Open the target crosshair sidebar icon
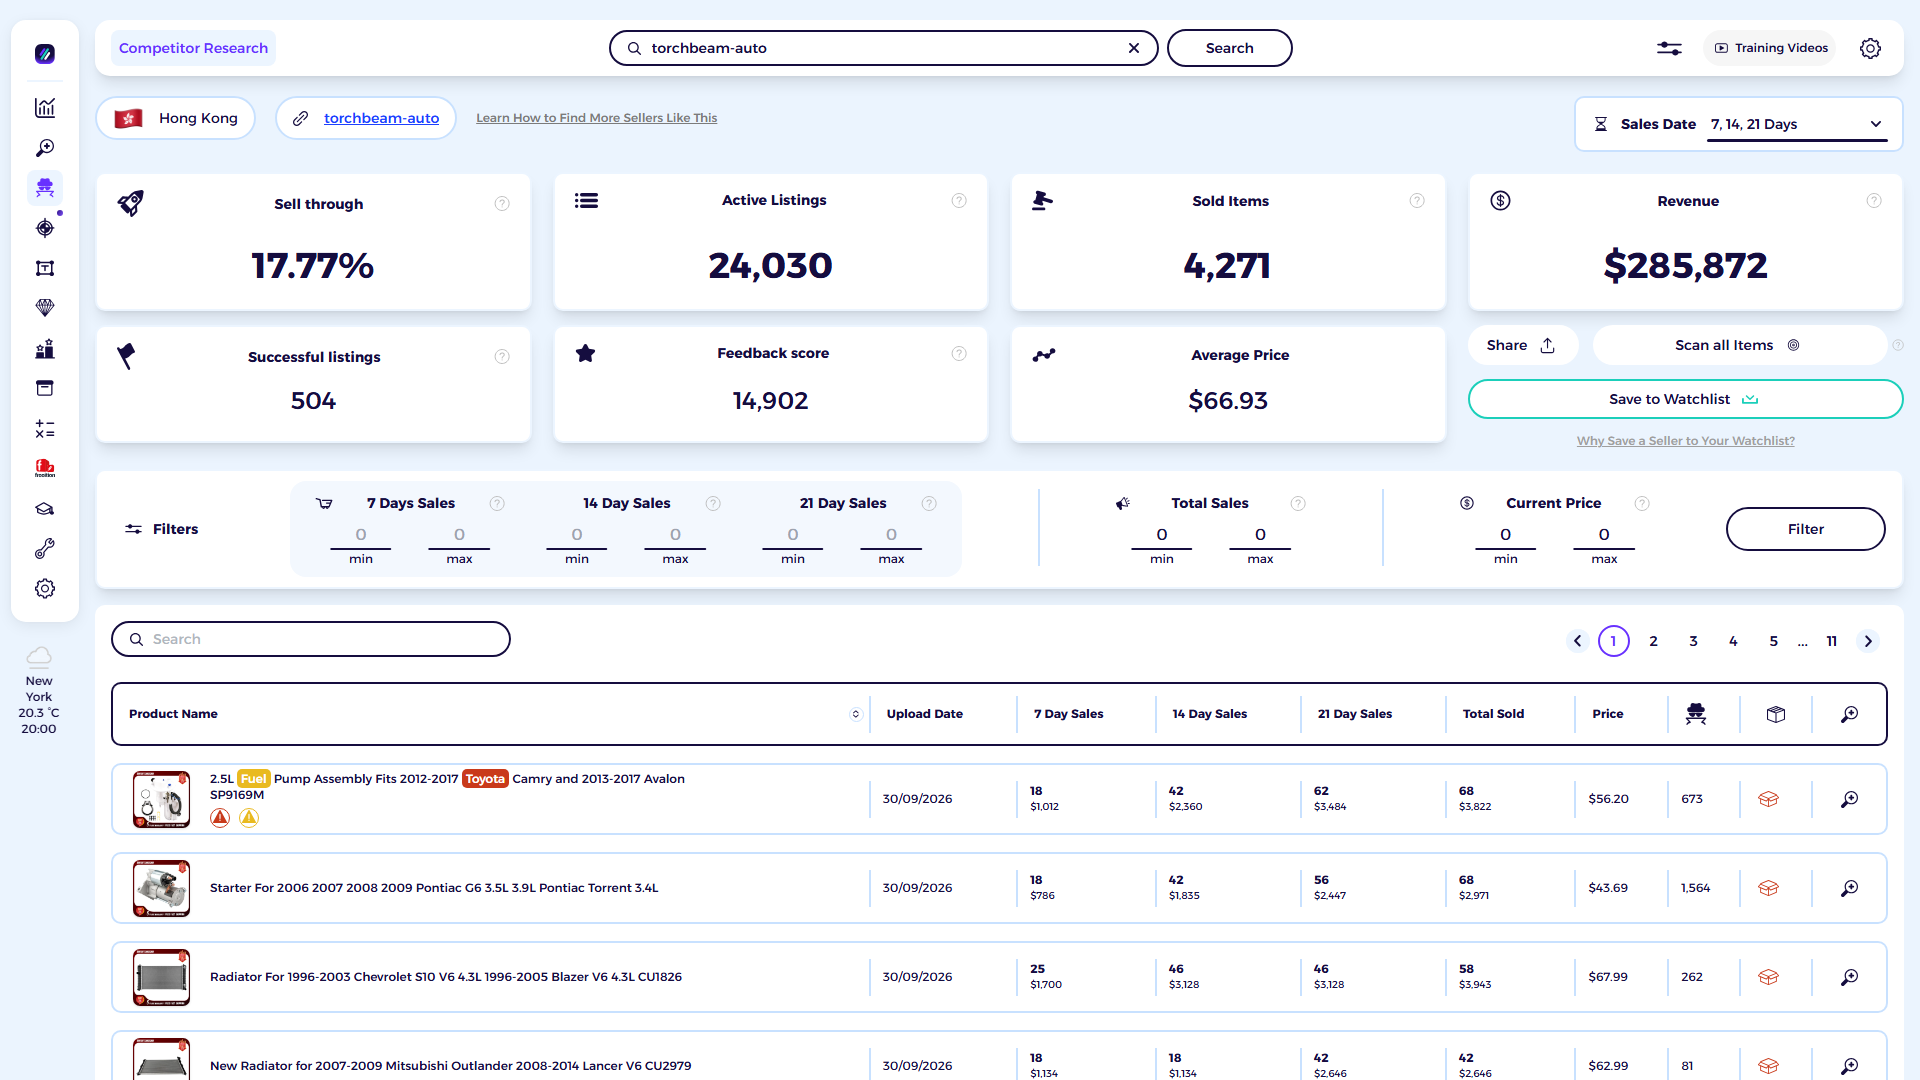This screenshot has width=1920, height=1080. click(x=45, y=228)
